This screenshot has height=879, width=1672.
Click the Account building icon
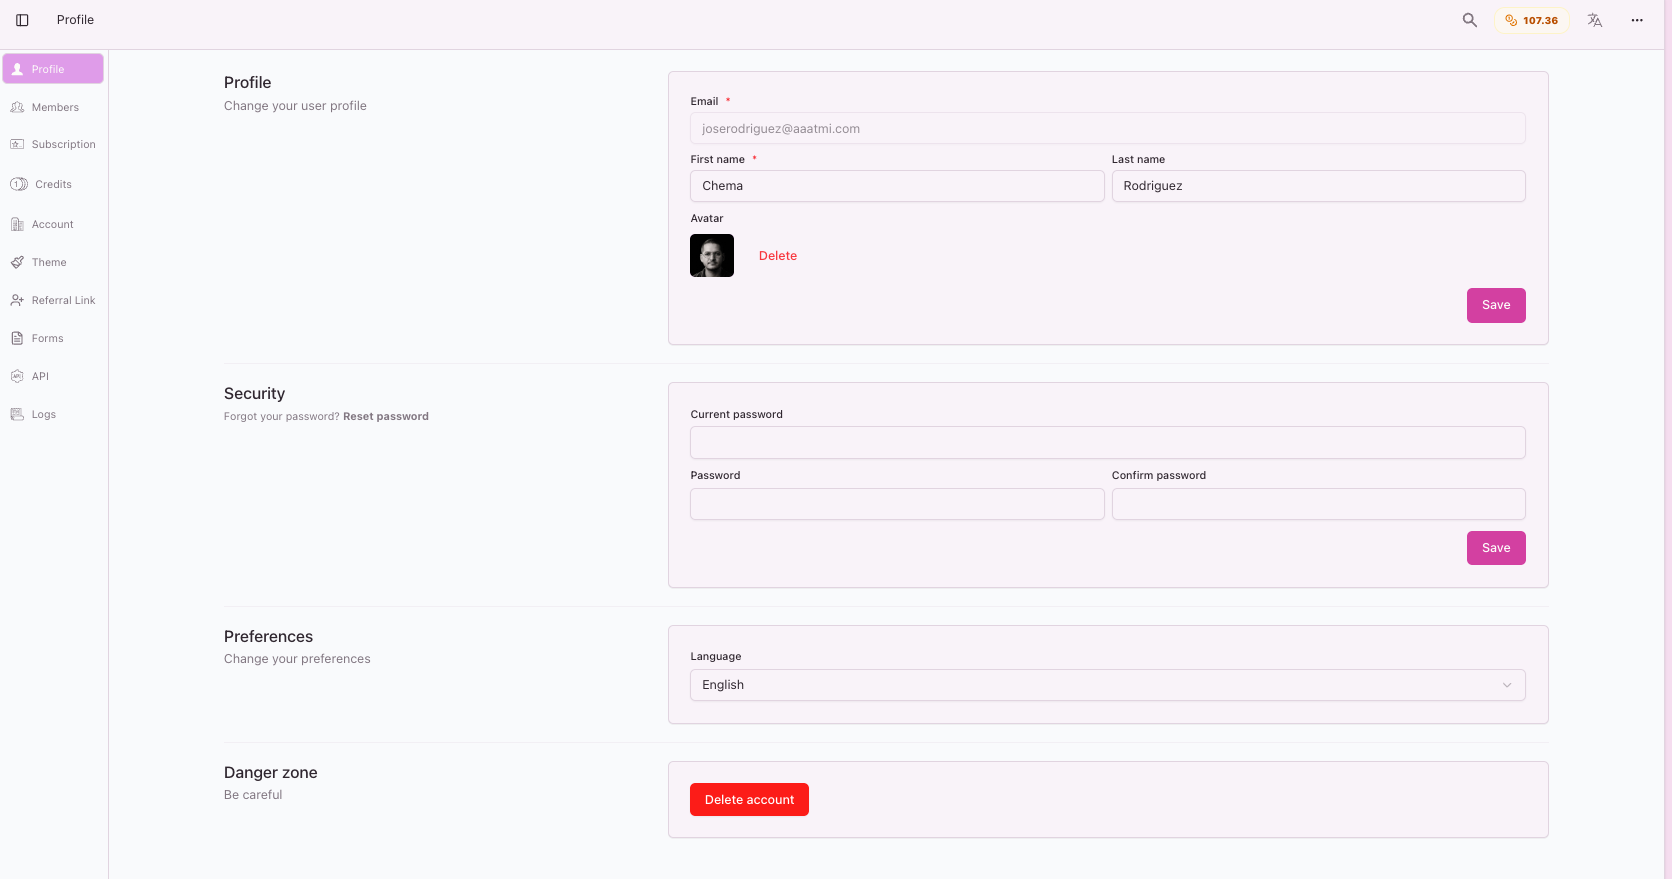pos(17,224)
